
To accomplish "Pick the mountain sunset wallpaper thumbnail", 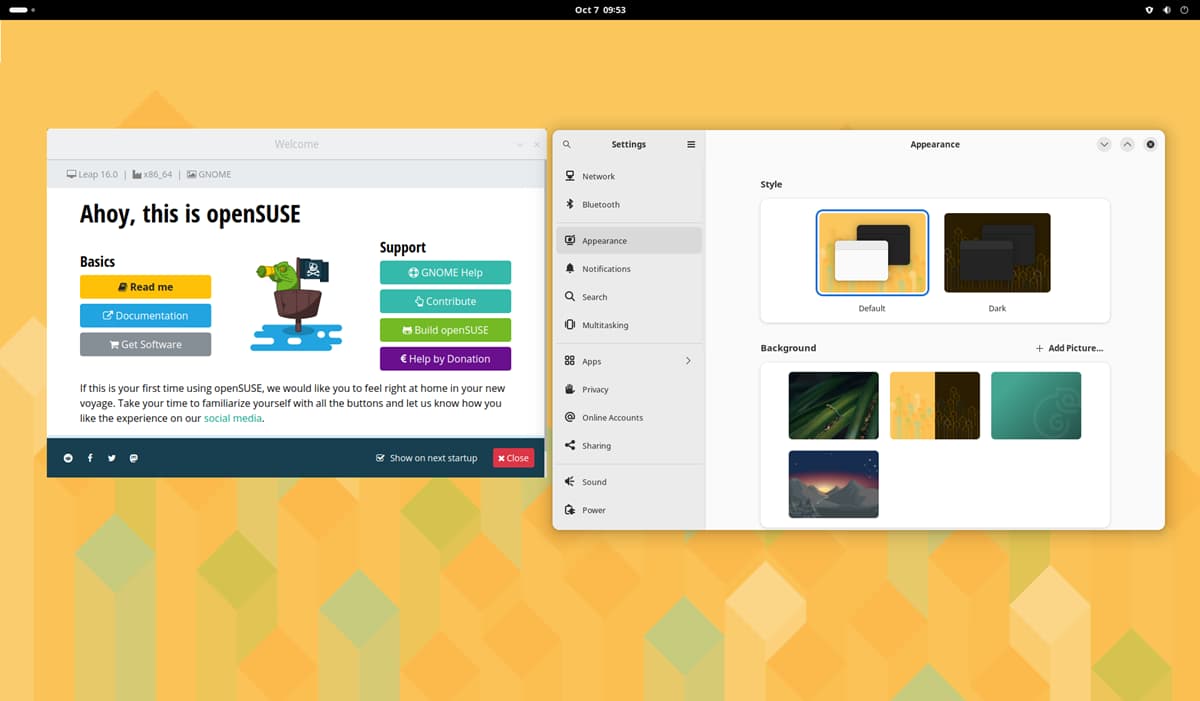I will click(833, 484).
